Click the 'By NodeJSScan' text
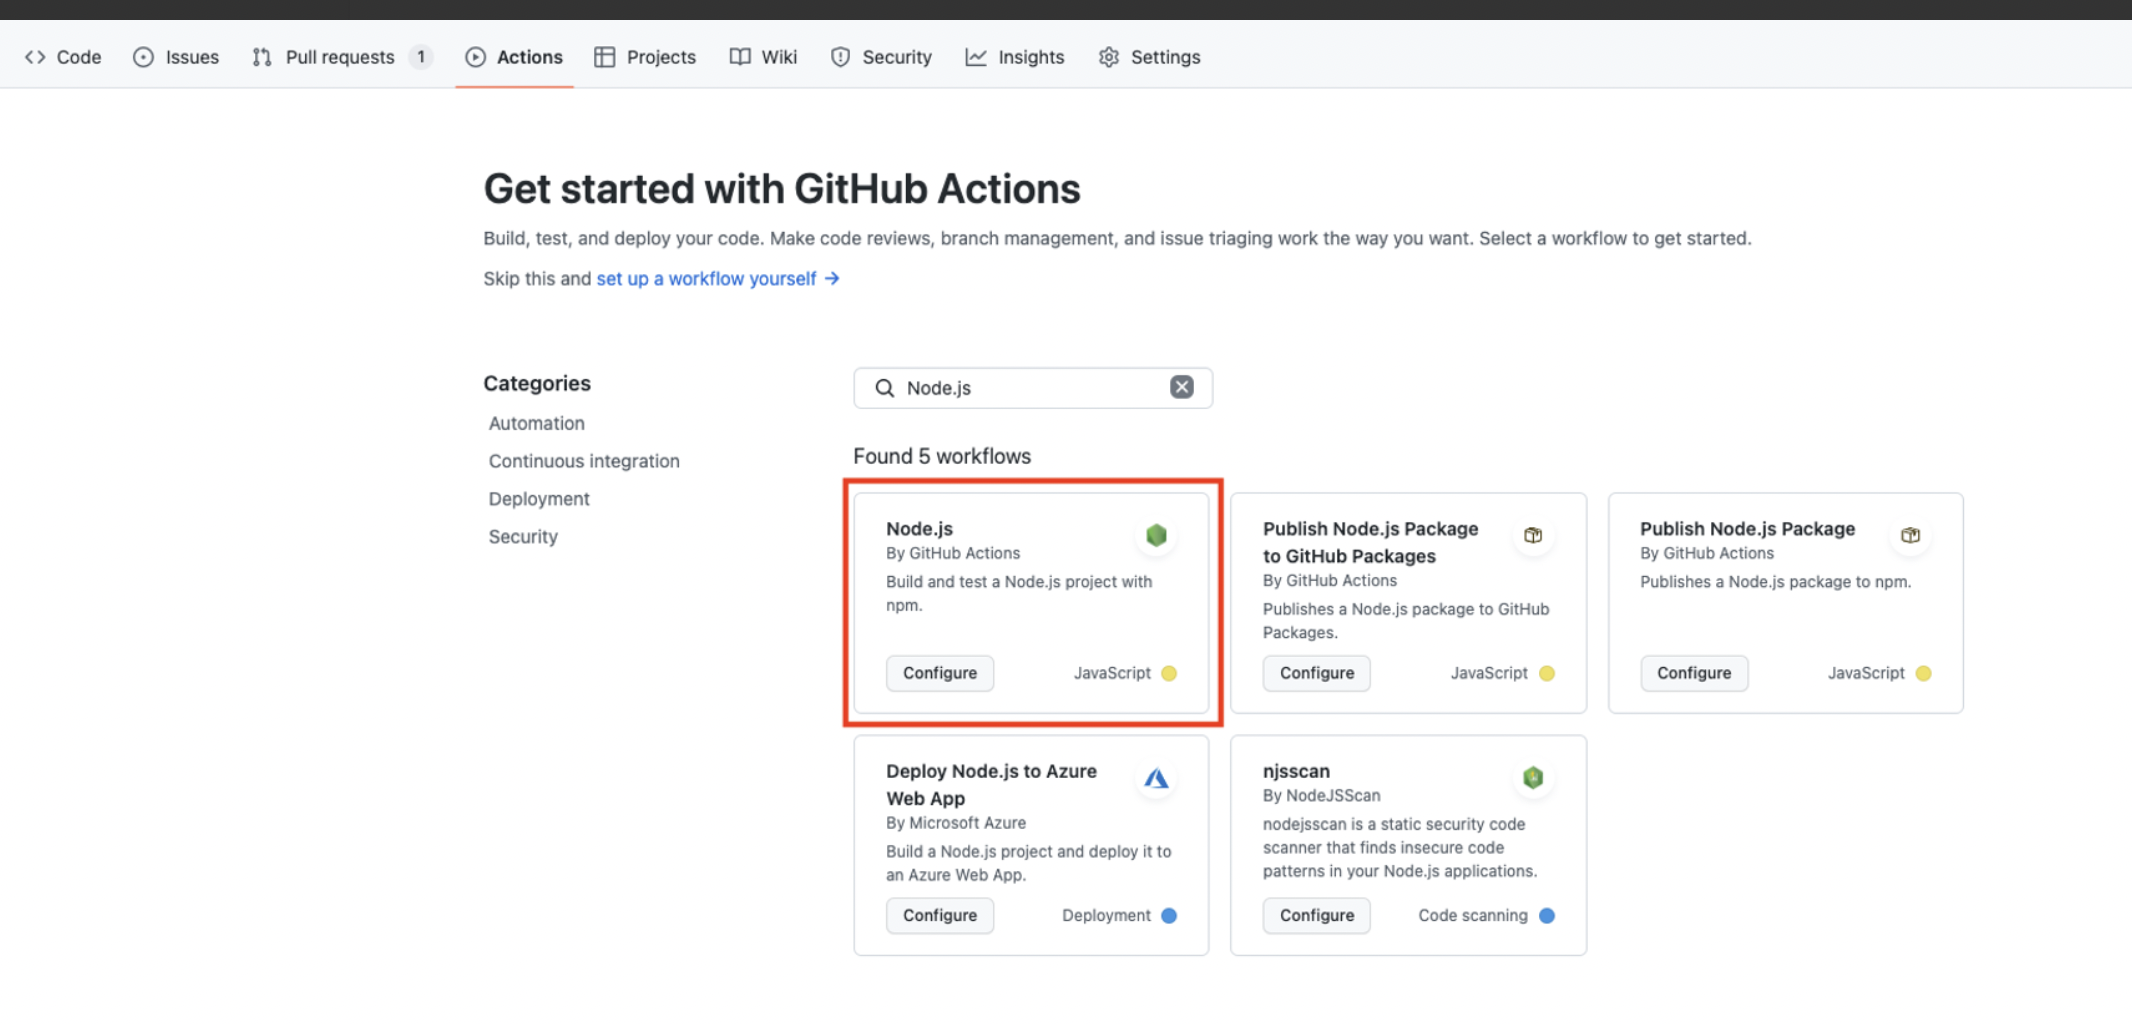This screenshot has width=2132, height=1024. click(1321, 796)
